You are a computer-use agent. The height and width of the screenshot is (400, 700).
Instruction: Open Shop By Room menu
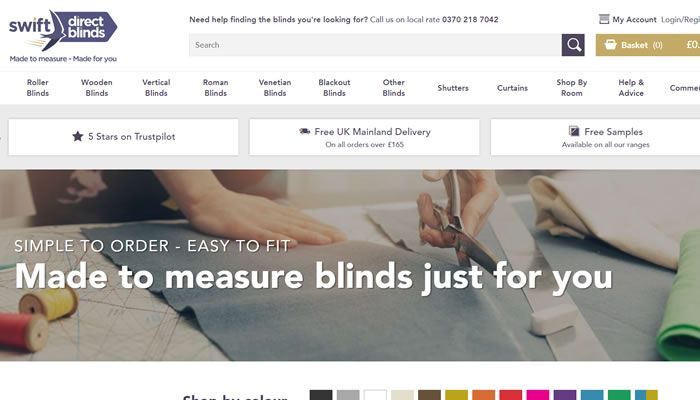571,88
